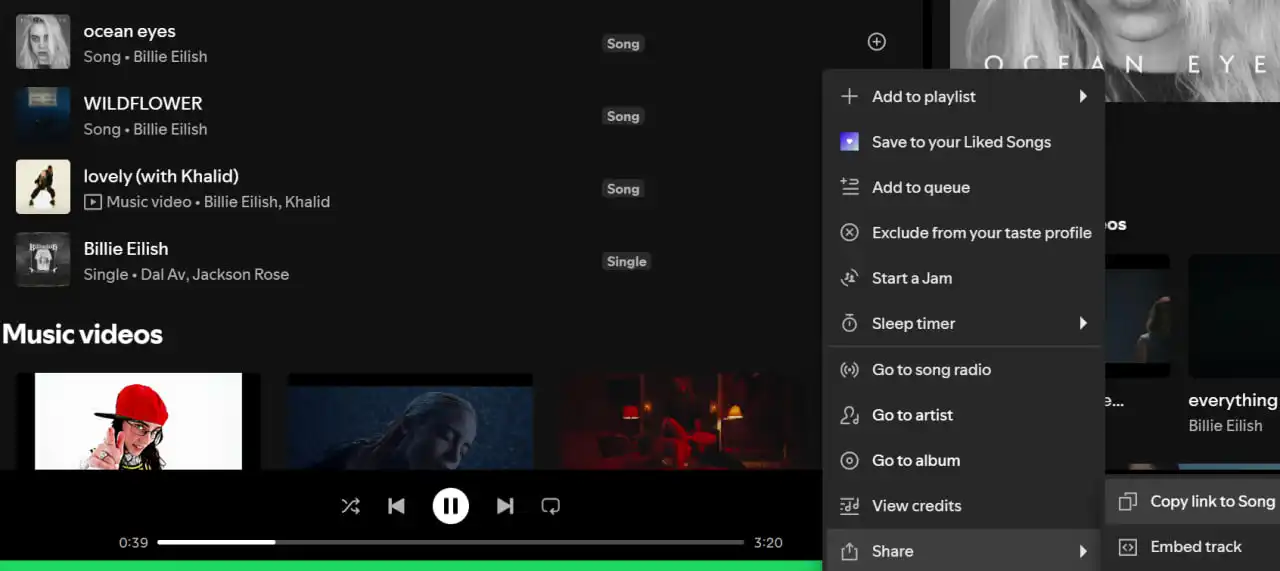
Task: Click Billie Eilish under everything card
Action: tap(1225, 426)
